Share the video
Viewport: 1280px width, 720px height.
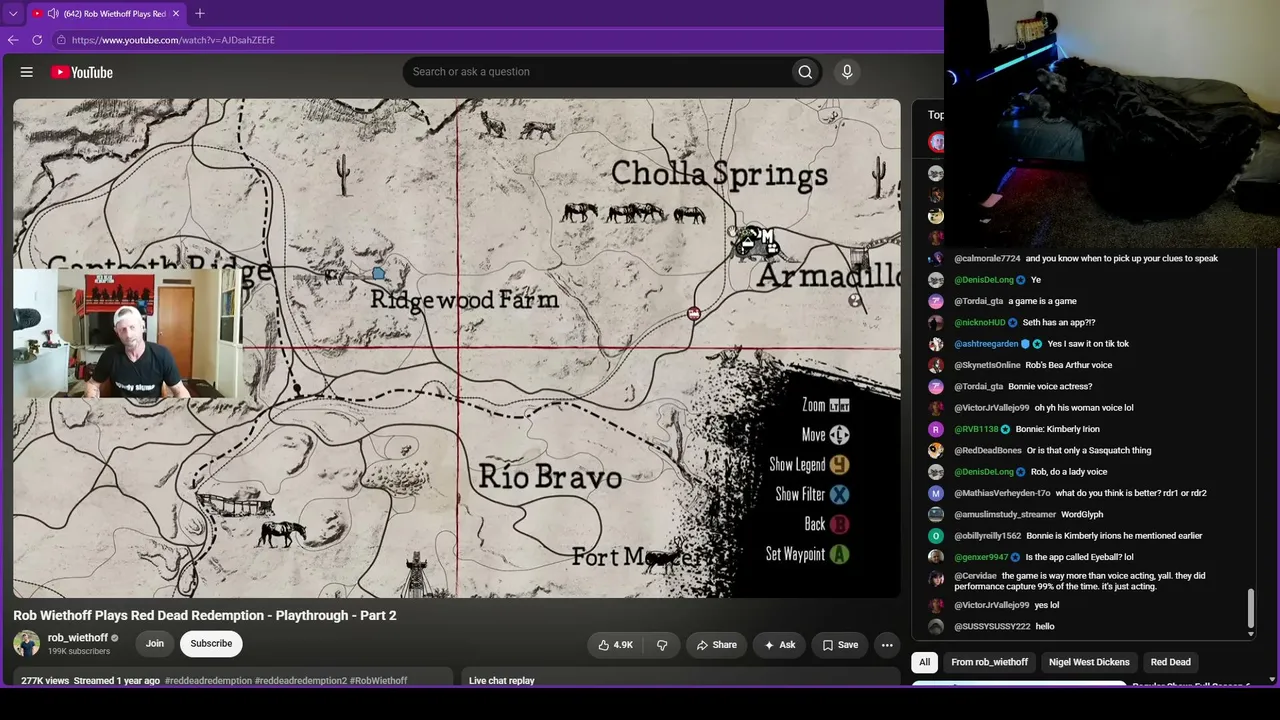pyautogui.click(x=716, y=645)
